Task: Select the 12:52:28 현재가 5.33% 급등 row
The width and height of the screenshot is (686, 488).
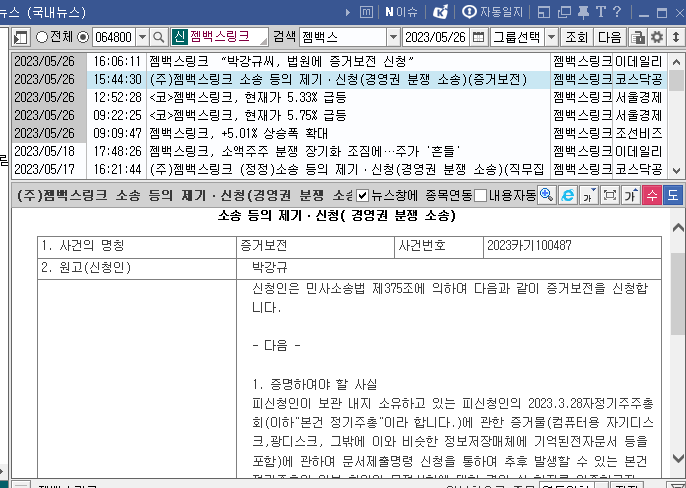Action: [340, 97]
